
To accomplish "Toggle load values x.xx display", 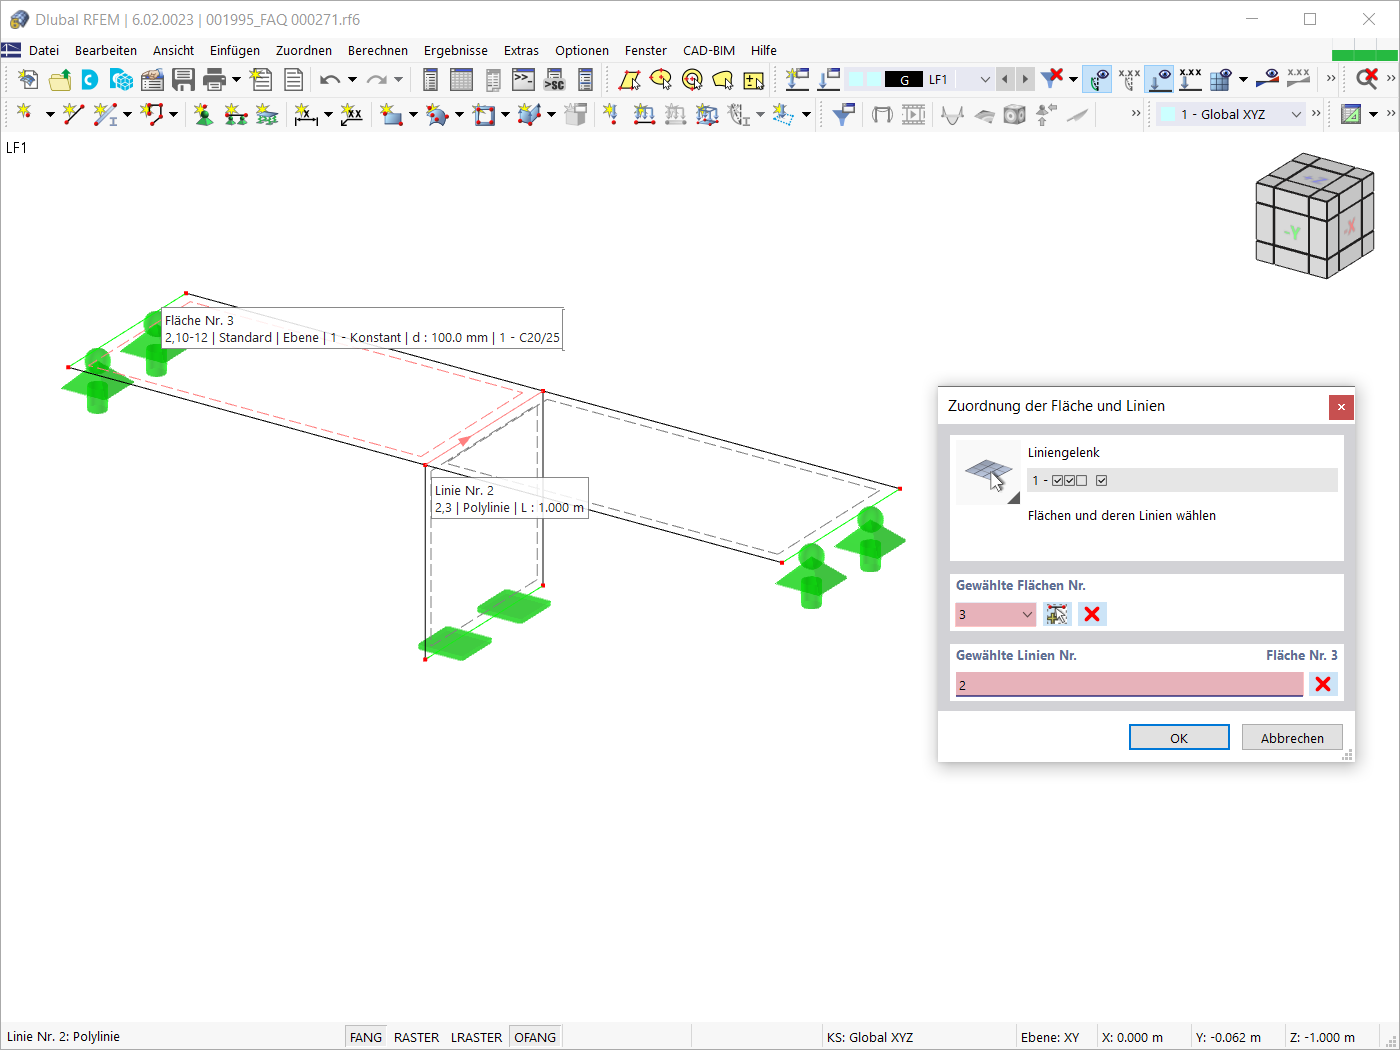I will [1190, 79].
